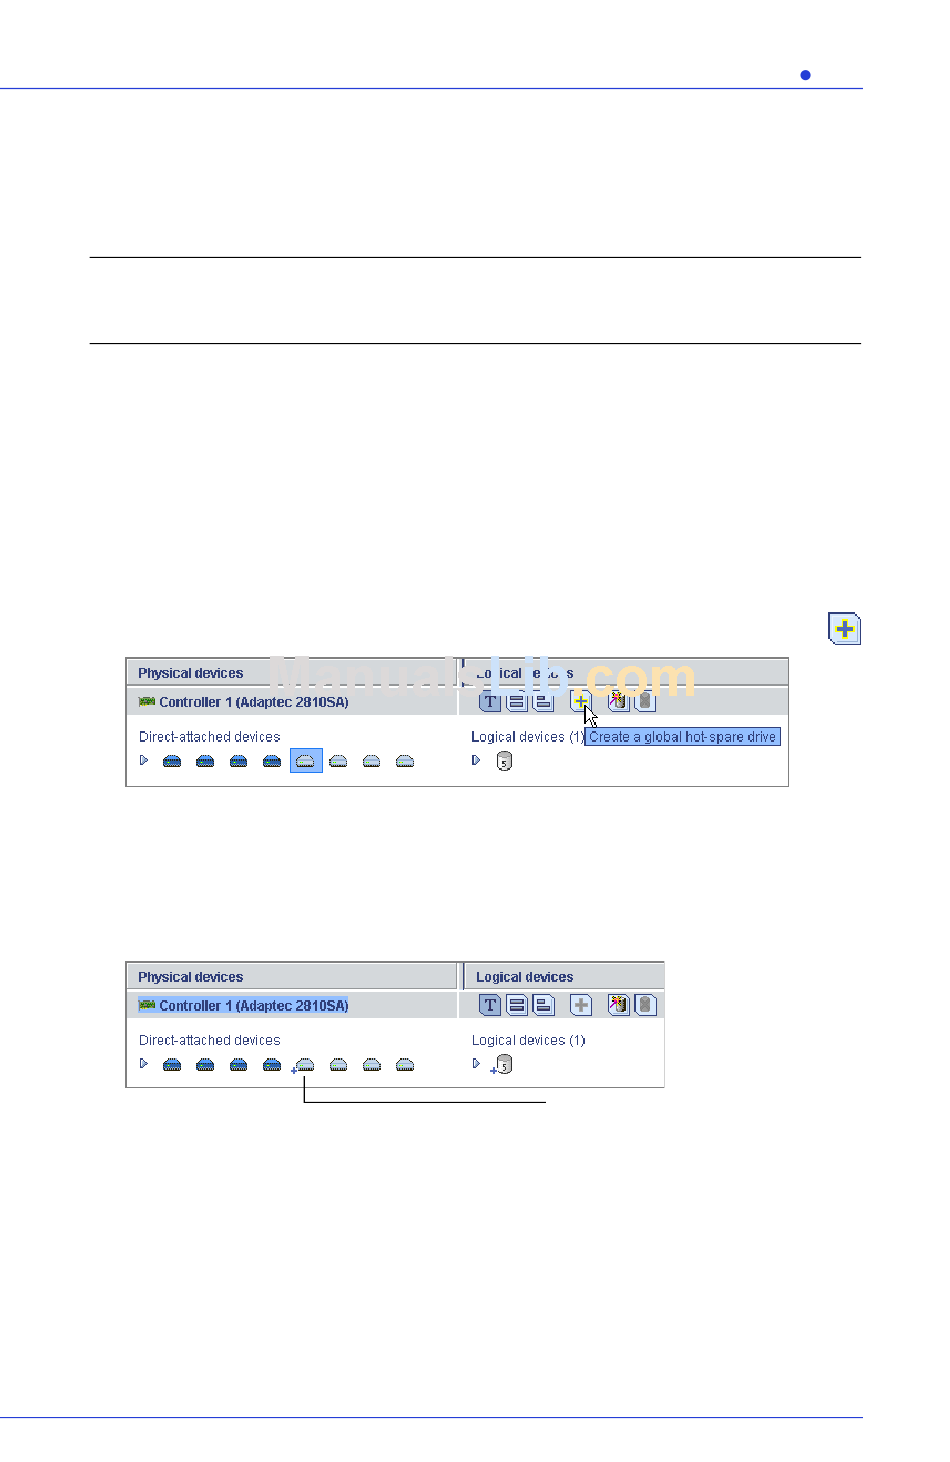This screenshot has height=1462, width=950.
Task: Click the blue dot in the page header
Action: click(805, 75)
